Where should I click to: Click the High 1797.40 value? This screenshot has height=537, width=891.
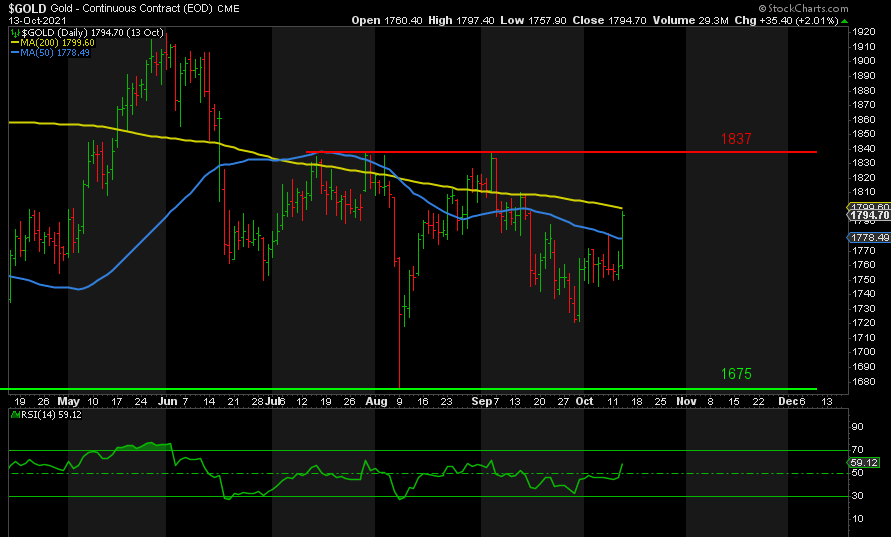pyautogui.click(x=461, y=20)
